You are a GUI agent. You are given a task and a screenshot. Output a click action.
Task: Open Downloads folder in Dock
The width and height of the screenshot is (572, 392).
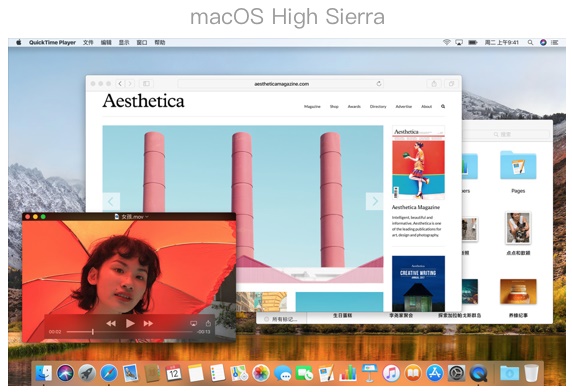tap(509, 373)
